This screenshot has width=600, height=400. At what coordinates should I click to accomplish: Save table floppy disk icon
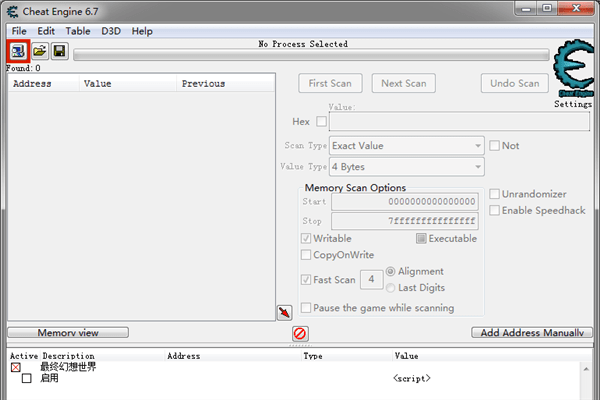pyautogui.click(x=59, y=51)
